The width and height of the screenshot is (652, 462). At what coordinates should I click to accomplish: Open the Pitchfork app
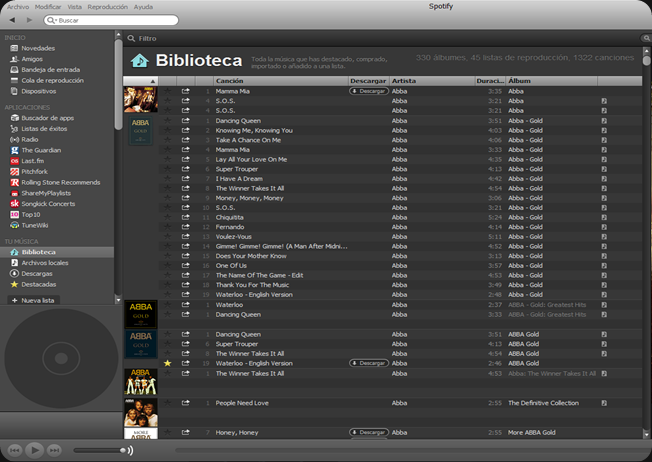point(35,172)
